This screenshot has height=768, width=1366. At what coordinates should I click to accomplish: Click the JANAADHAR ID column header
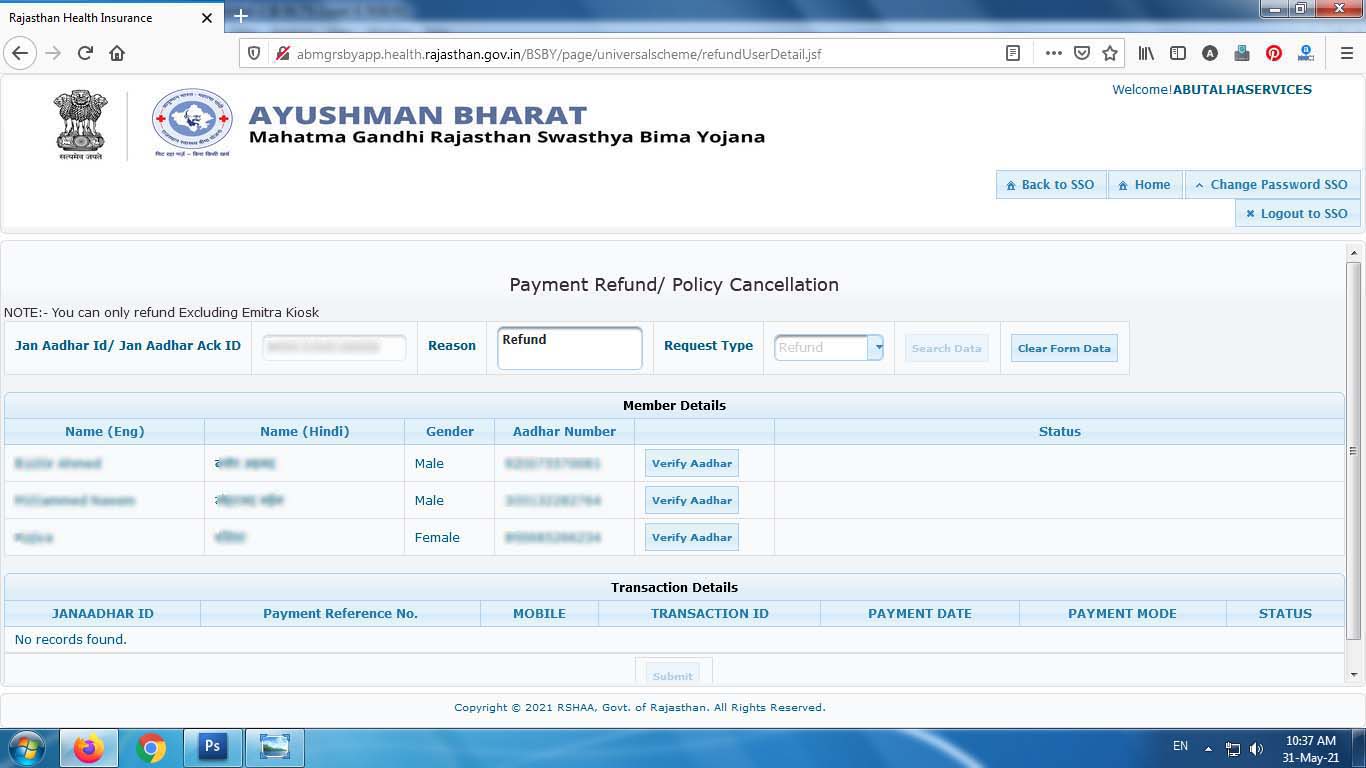pos(103,613)
